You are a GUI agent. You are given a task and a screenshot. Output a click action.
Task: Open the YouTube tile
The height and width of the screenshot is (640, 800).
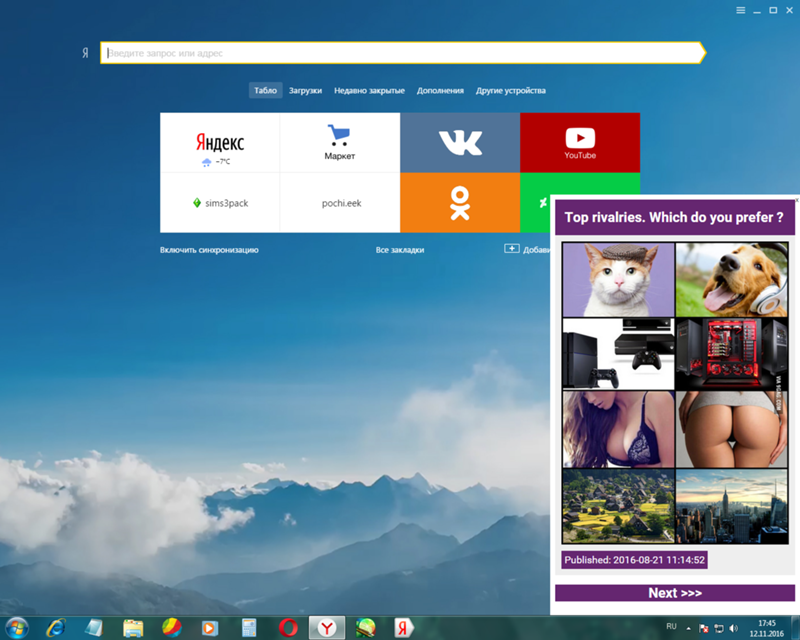point(580,142)
